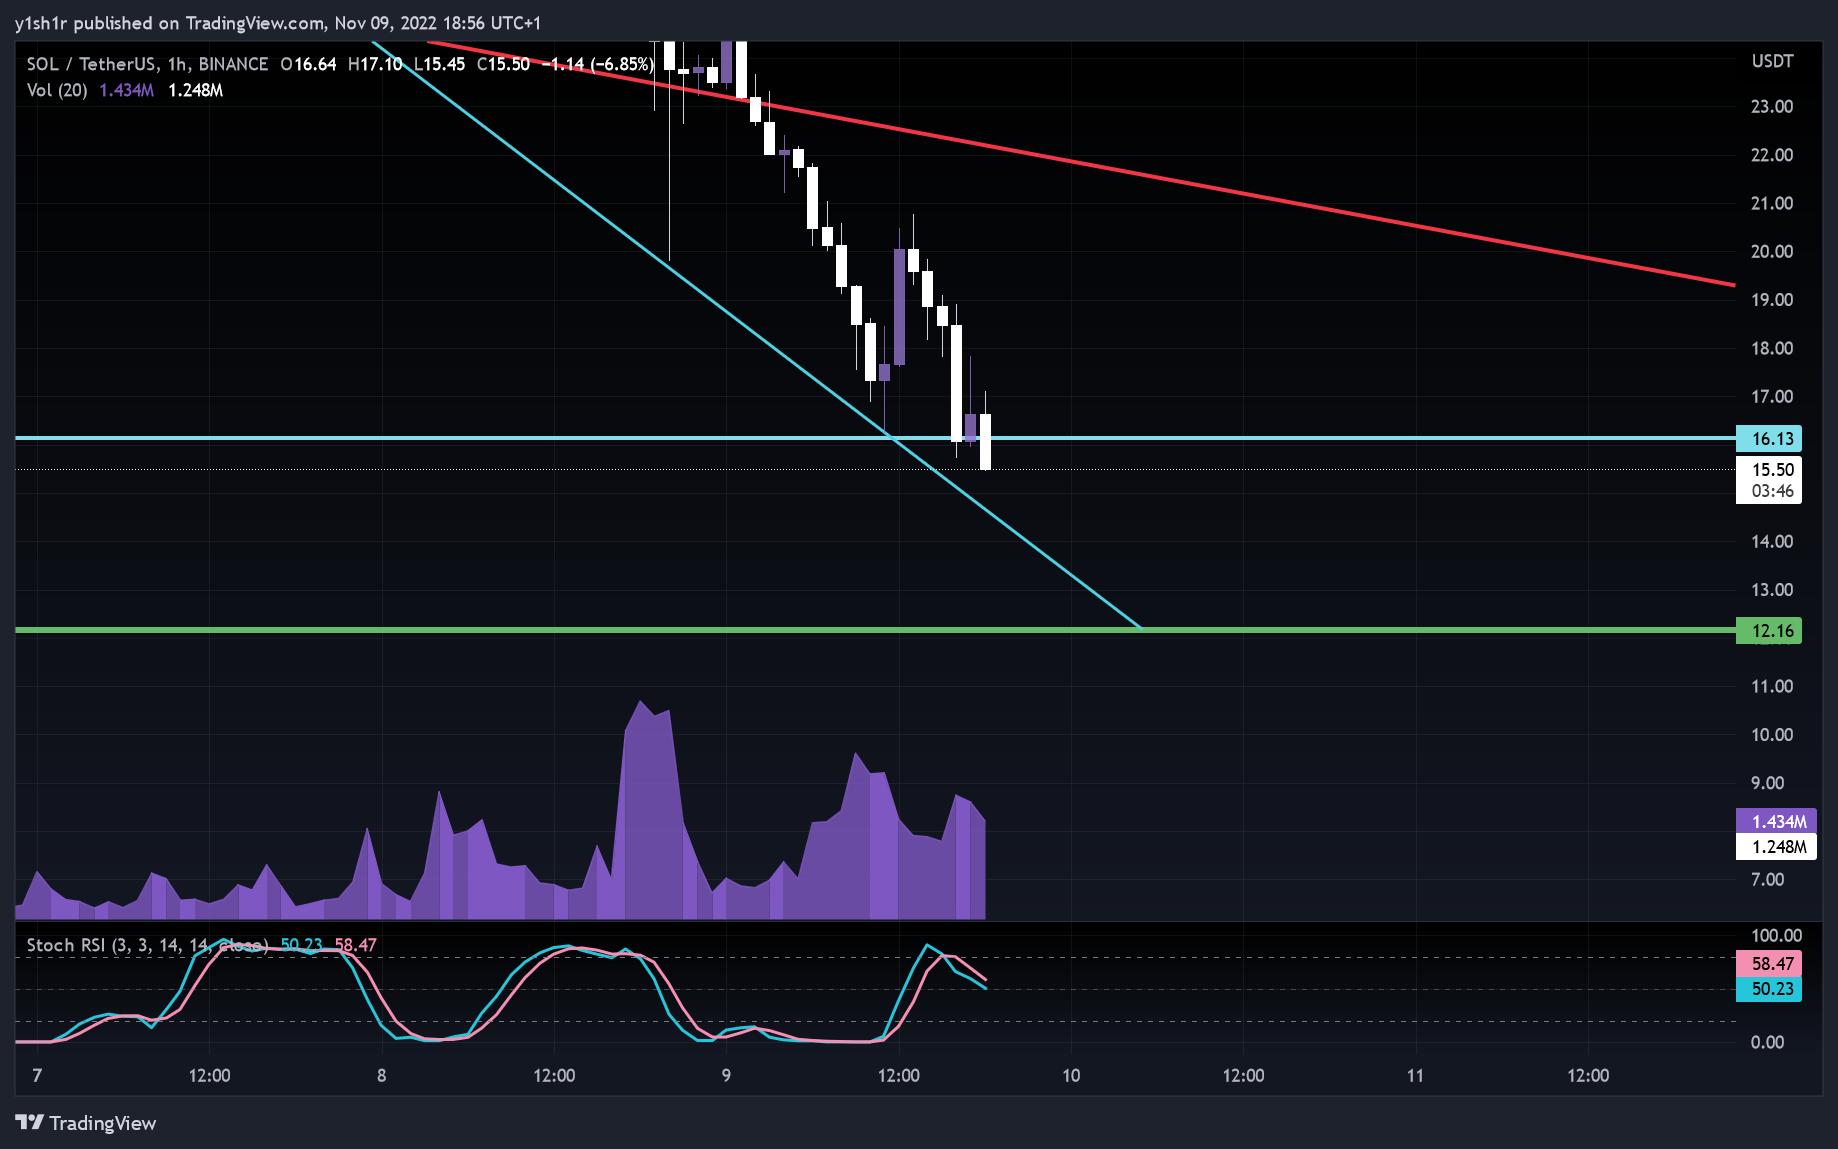The image size is (1838, 1149).
Task: Click the high value H17.10
Action: point(374,64)
